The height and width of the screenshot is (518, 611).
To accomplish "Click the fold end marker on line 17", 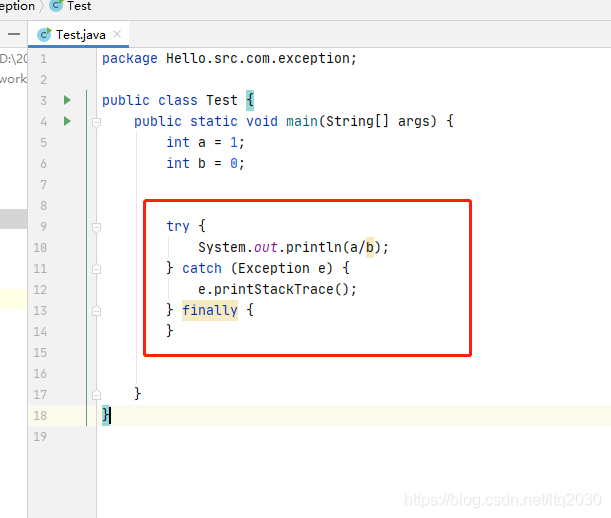I will (96, 395).
